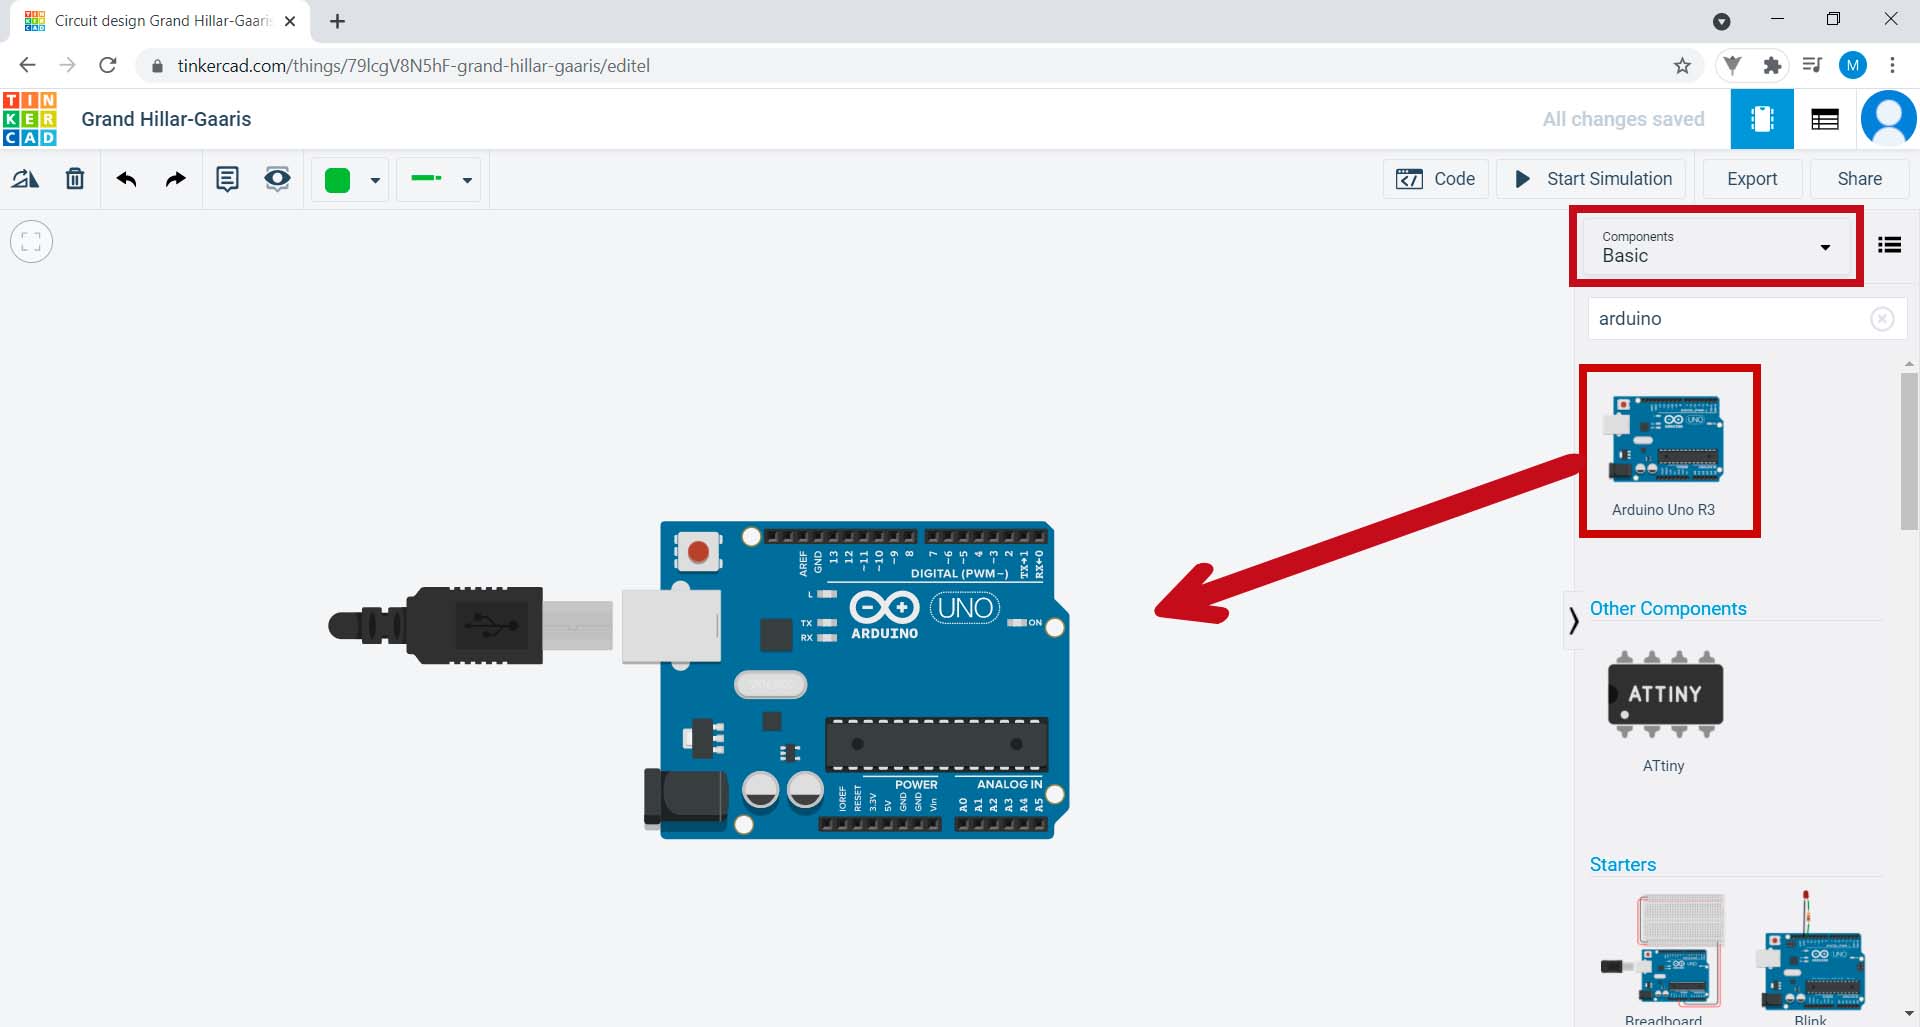The width and height of the screenshot is (1920, 1027).
Task: Click the Share button
Action: point(1859,179)
